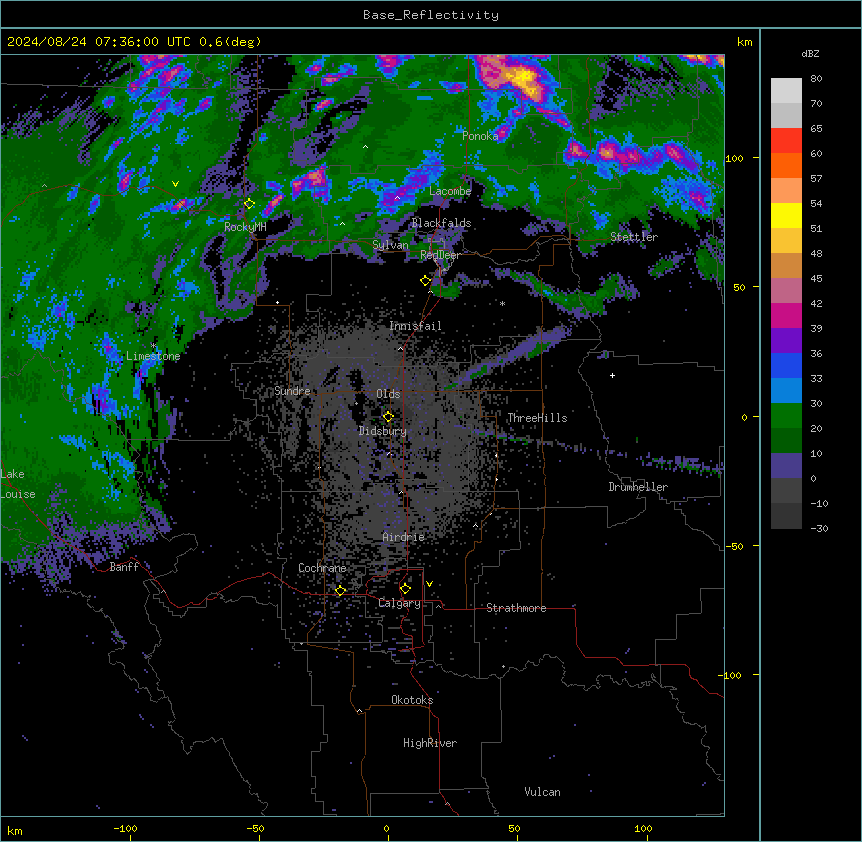This screenshot has height=842, width=862.
Task: Click the Okotoks town label
Action: tap(412, 700)
